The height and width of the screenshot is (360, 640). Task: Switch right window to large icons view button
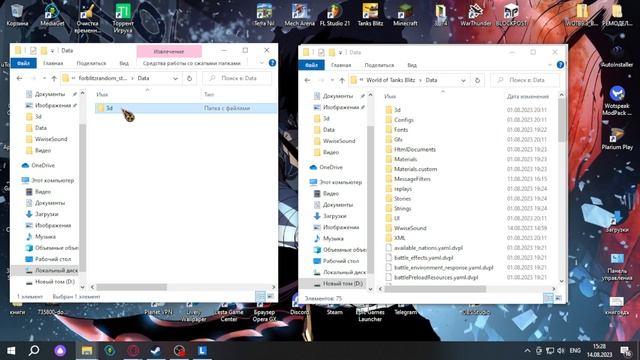558,298
